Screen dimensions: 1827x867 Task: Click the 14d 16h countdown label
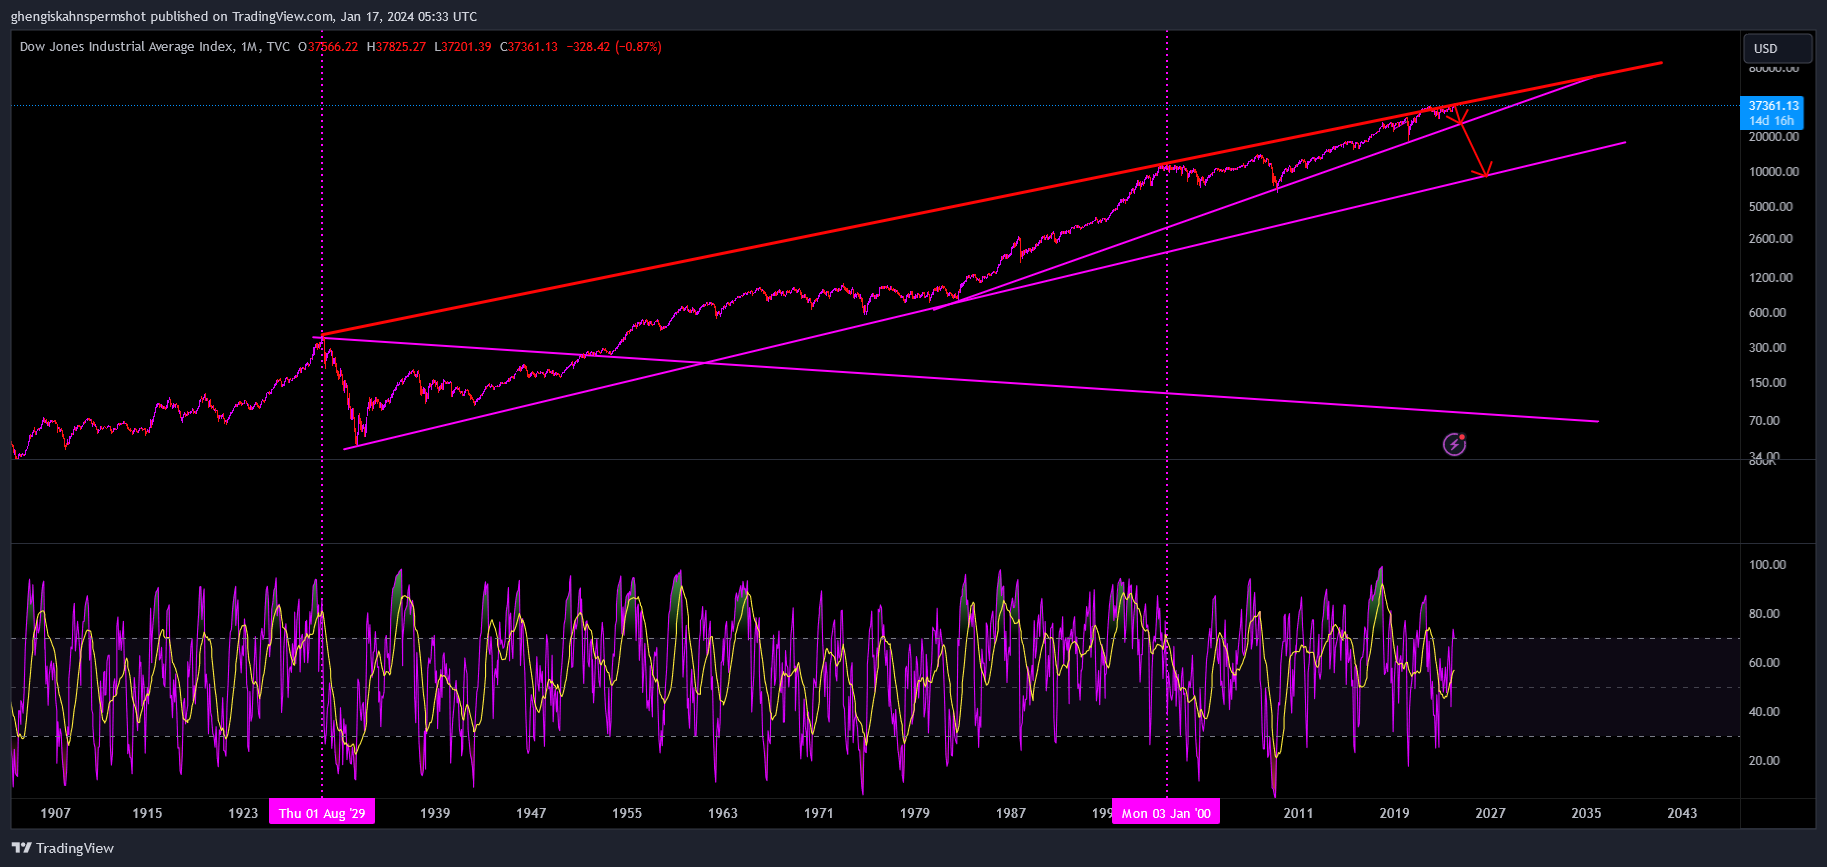pyautogui.click(x=1771, y=121)
